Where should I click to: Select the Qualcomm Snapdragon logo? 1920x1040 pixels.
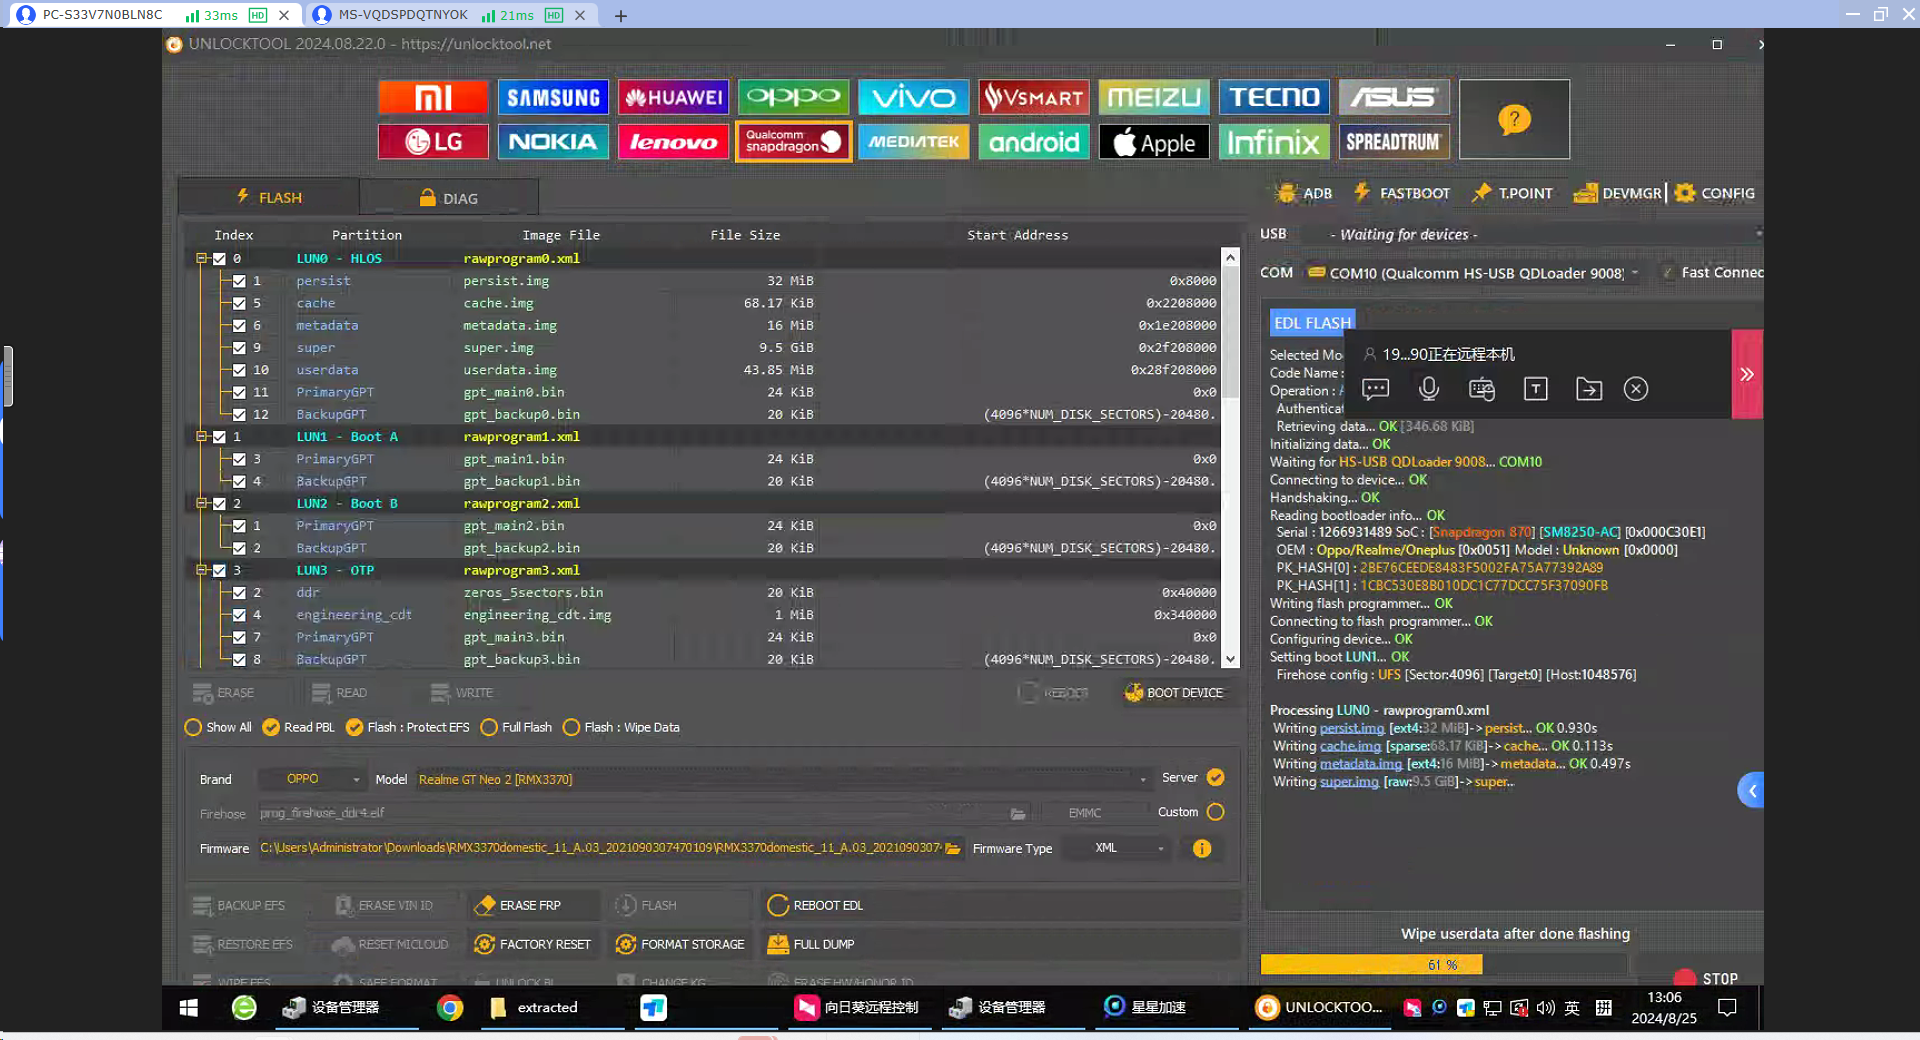point(793,142)
